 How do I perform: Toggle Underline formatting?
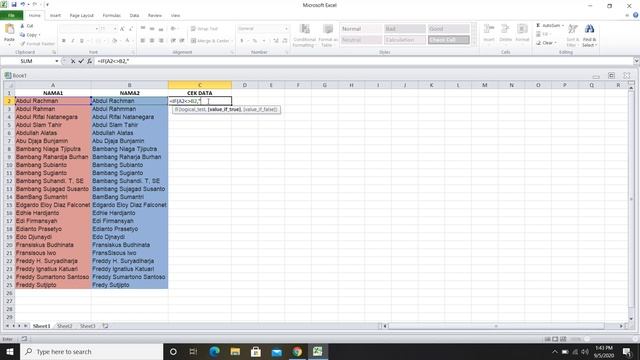click(82, 41)
